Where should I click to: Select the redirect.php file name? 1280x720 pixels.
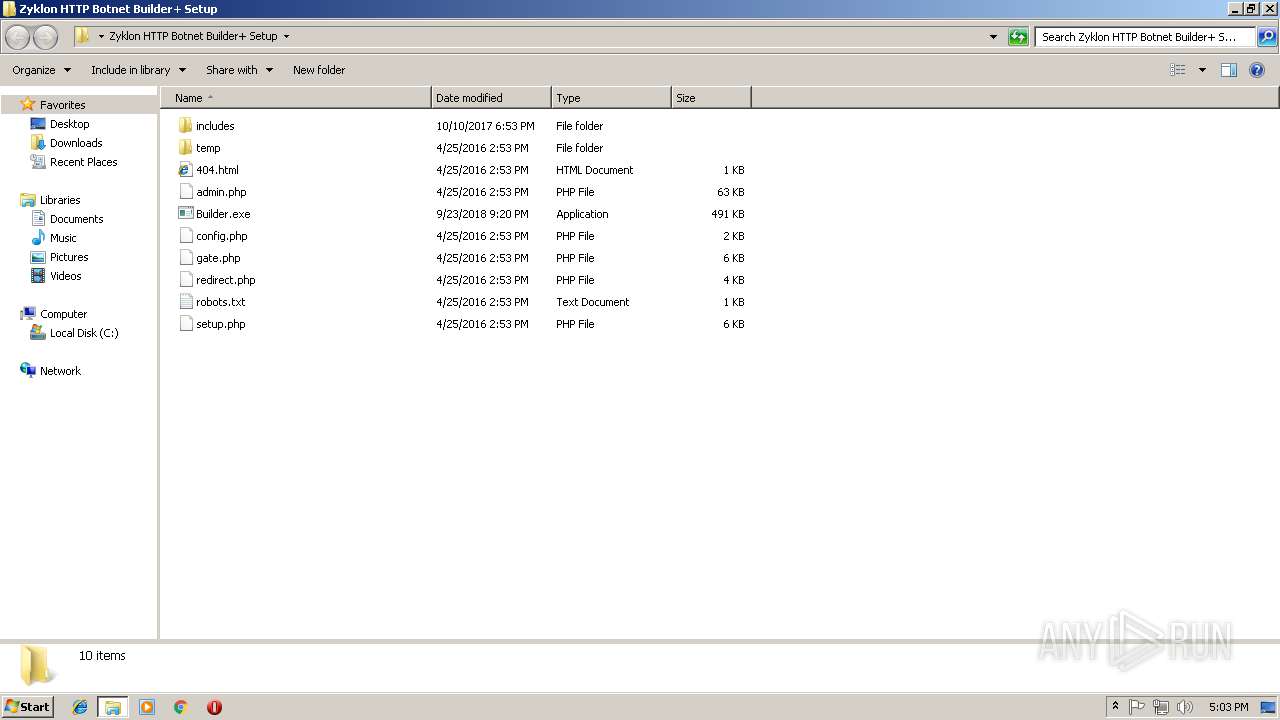[226, 280]
